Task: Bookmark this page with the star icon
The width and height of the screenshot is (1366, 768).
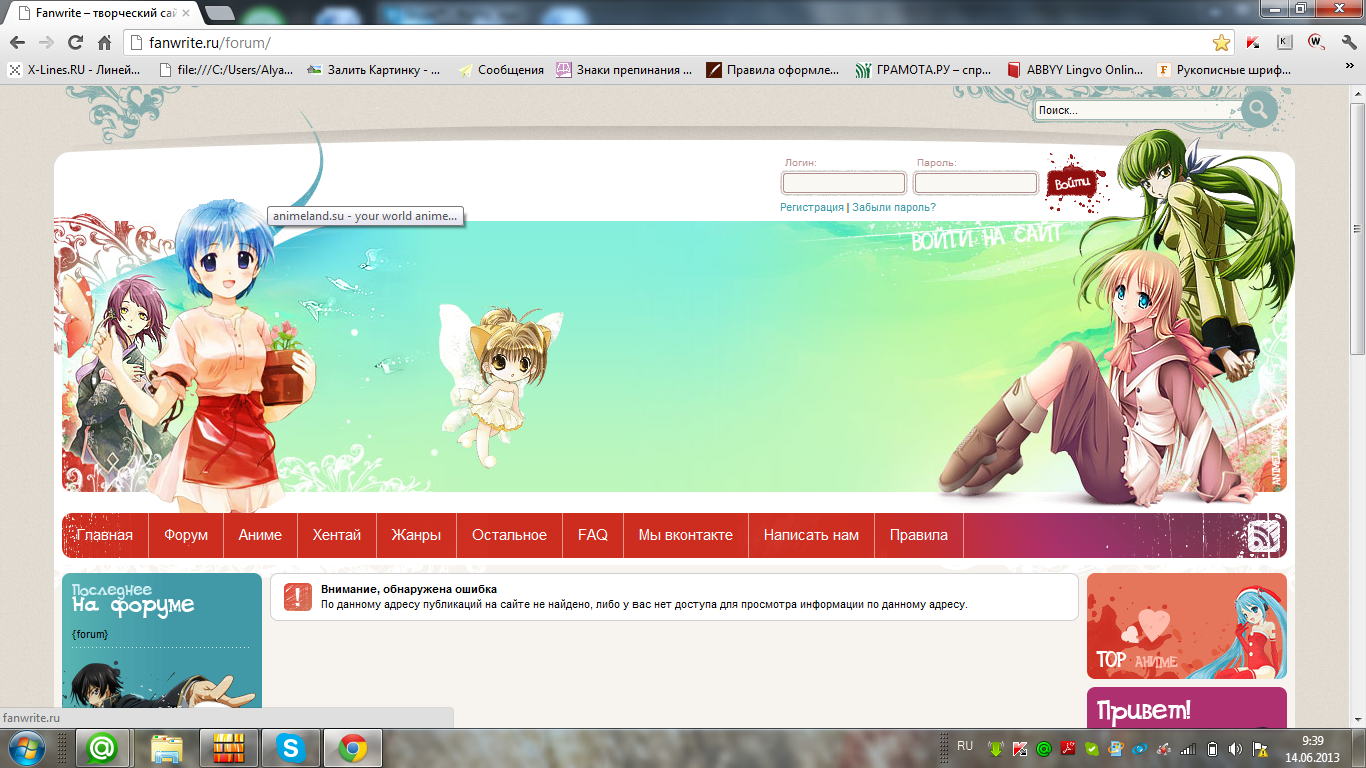Action: coord(1221,43)
